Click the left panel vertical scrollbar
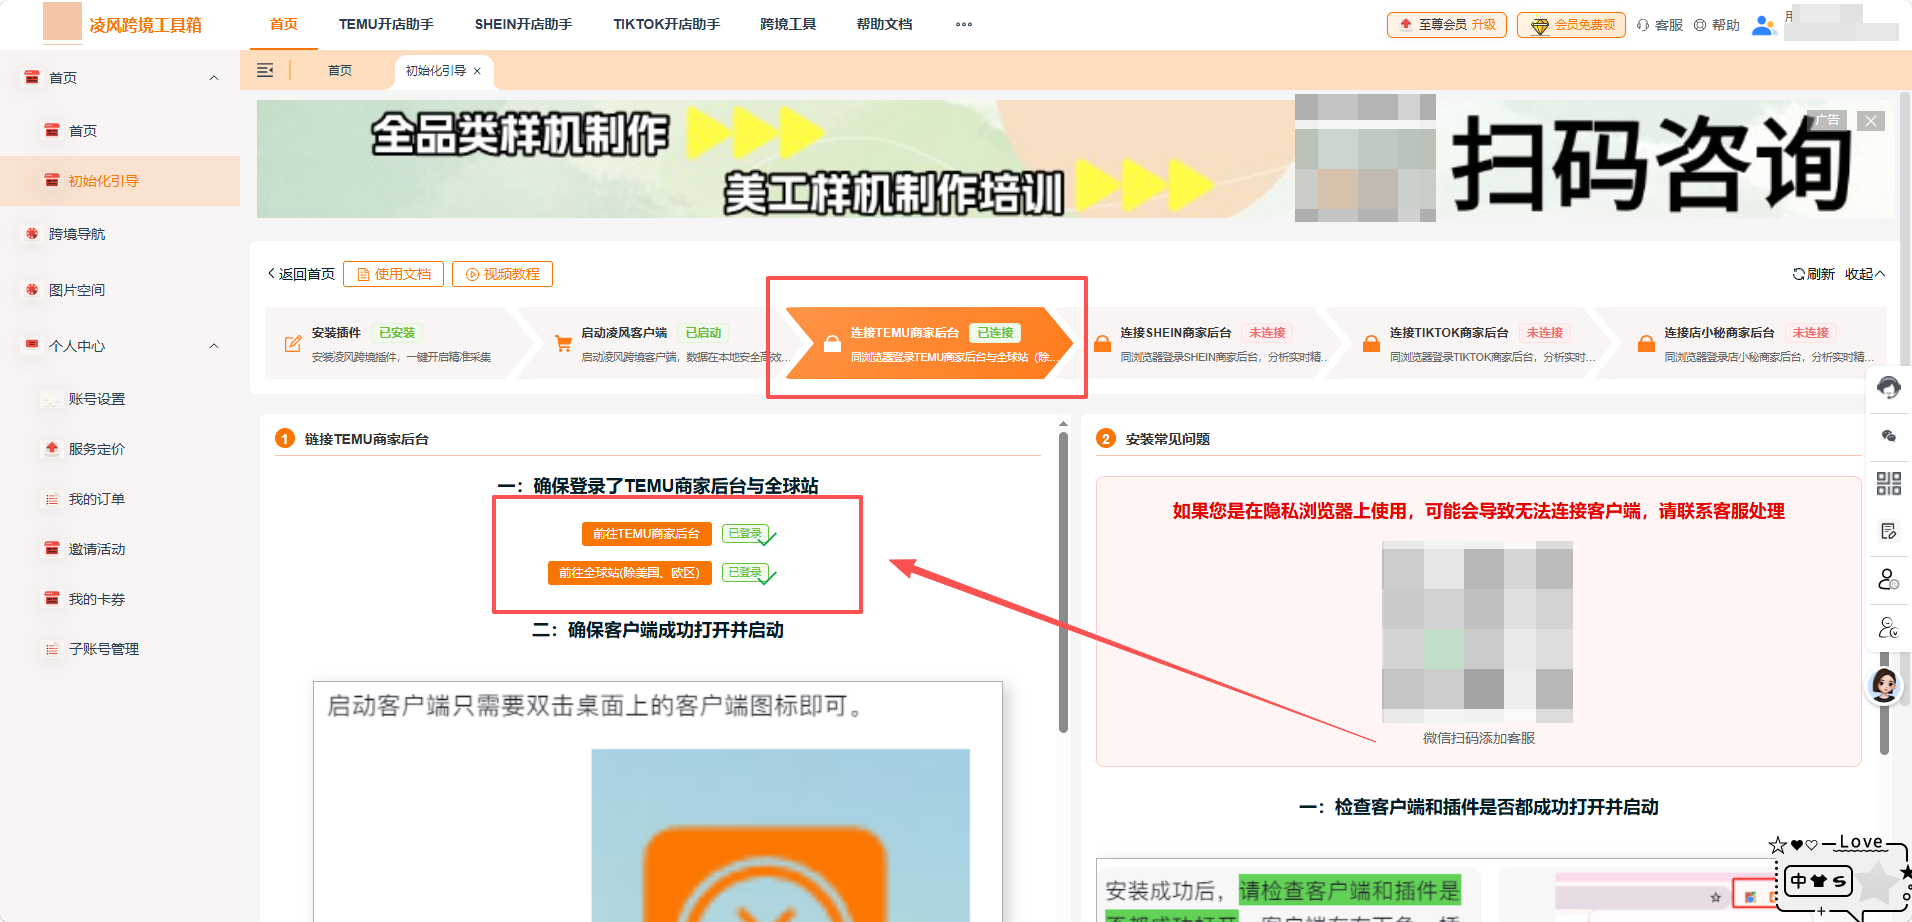This screenshot has width=1912, height=922. (x=1063, y=580)
